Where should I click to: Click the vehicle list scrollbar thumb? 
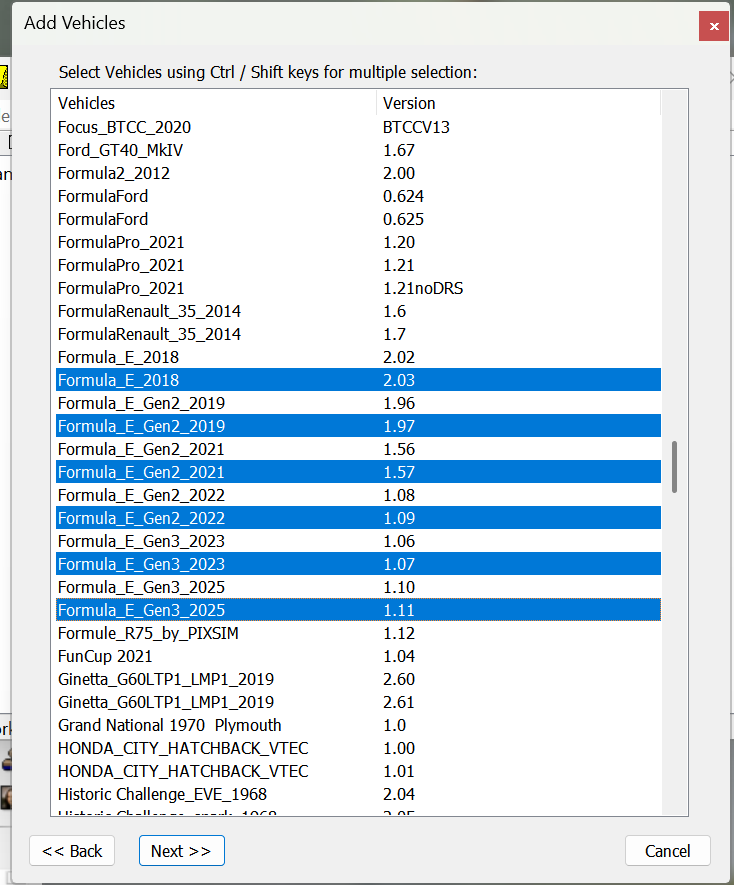[x=674, y=467]
